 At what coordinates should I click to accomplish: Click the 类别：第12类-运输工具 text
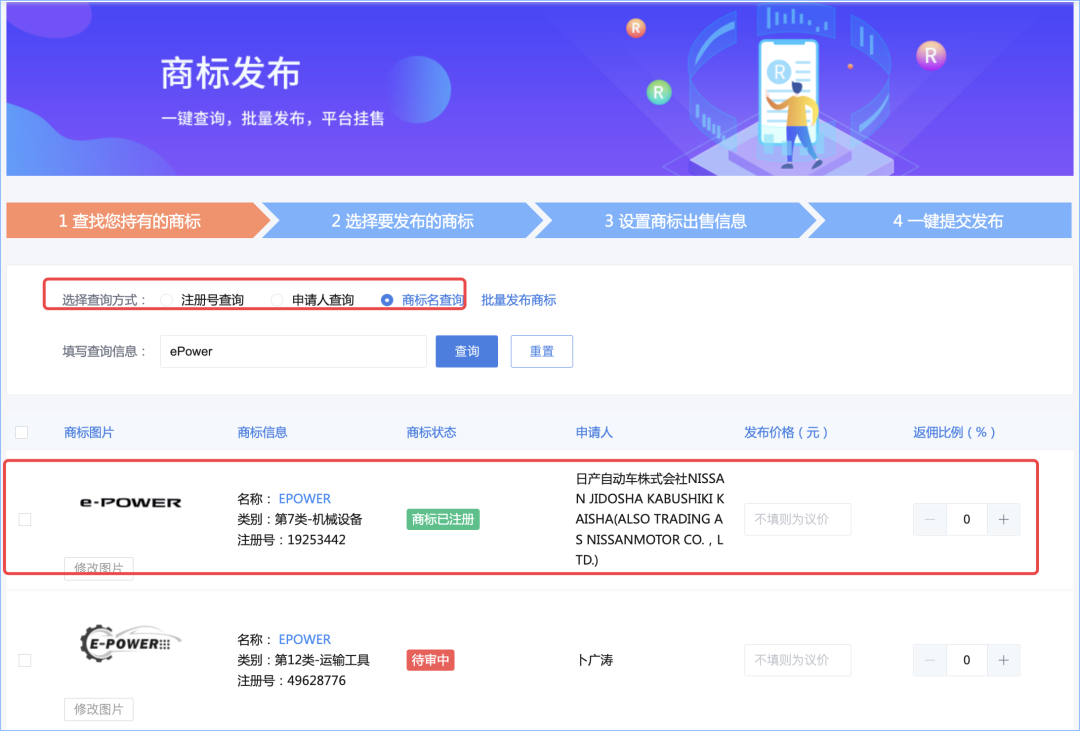303,660
